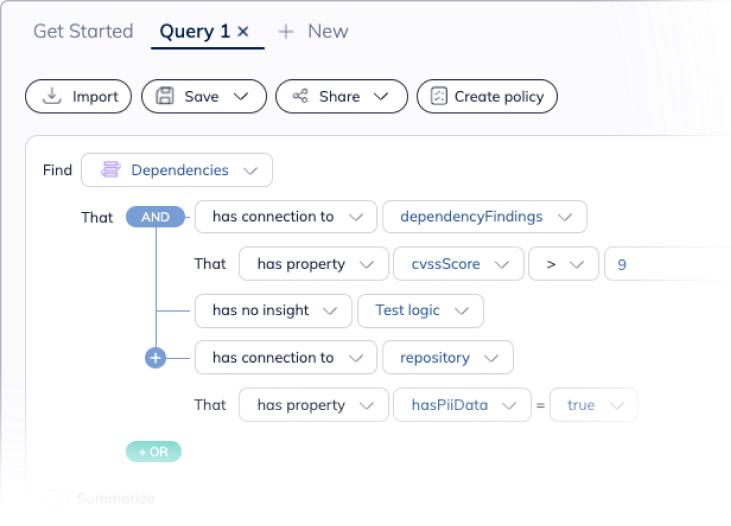Click the + OR button

(153, 452)
